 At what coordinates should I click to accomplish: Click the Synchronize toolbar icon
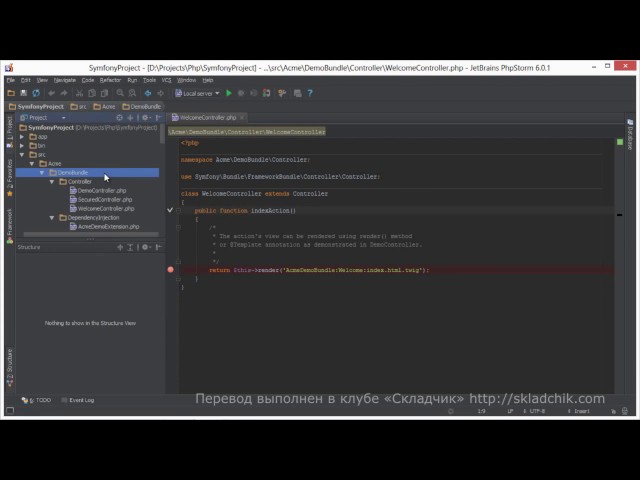36,93
